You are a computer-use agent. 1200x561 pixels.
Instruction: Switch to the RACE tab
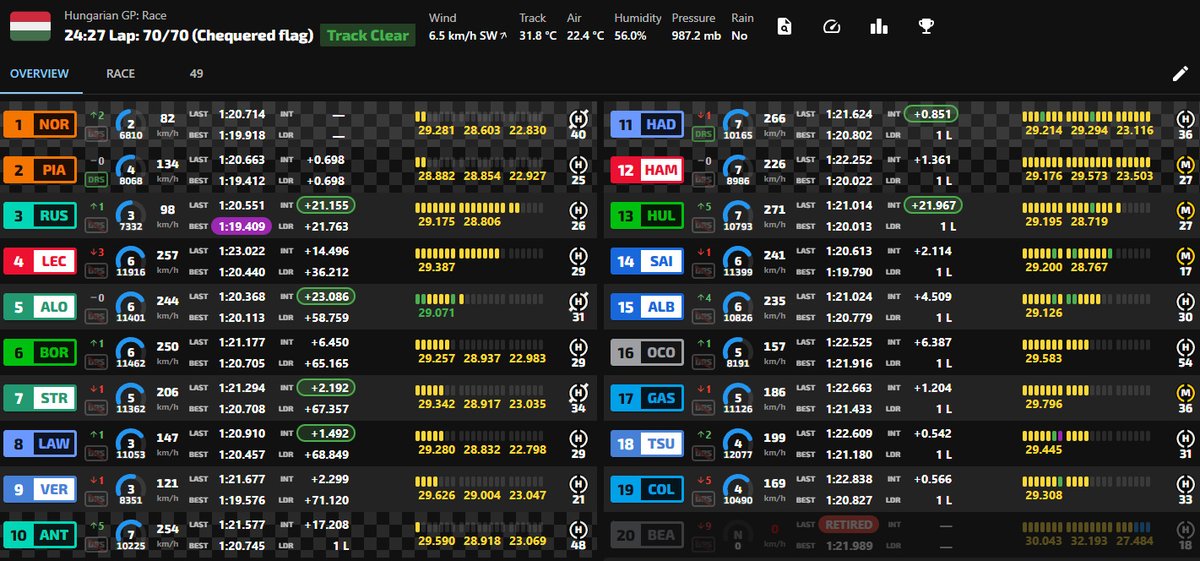click(x=121, y=74)
